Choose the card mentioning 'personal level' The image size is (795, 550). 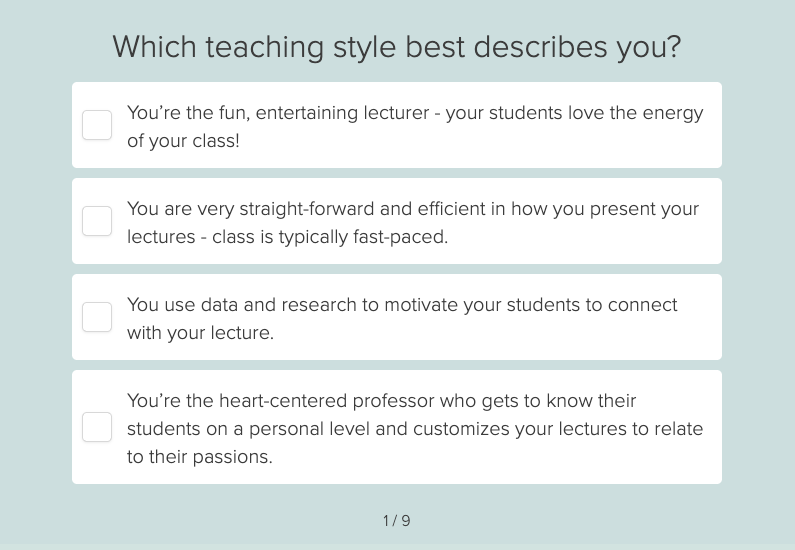point(397,427)
